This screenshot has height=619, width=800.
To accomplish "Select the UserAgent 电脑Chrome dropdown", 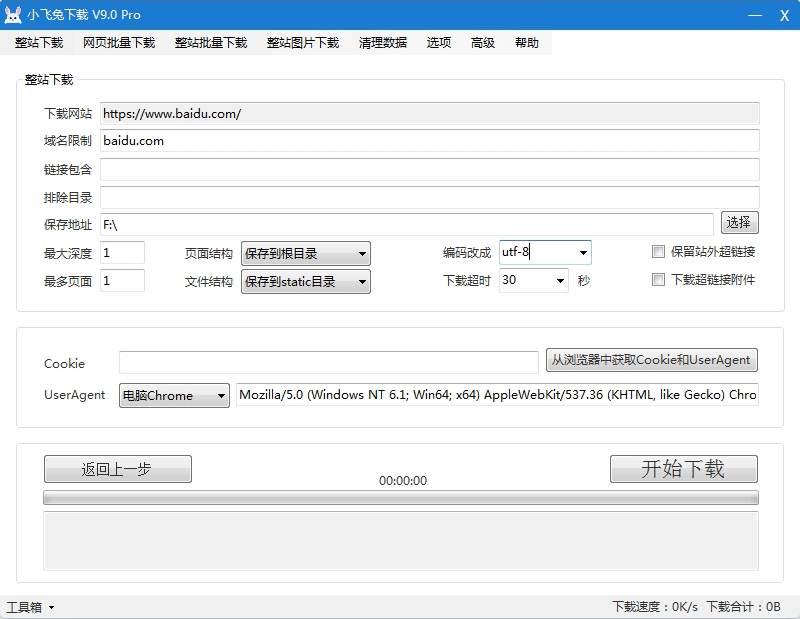I will 174,396.
